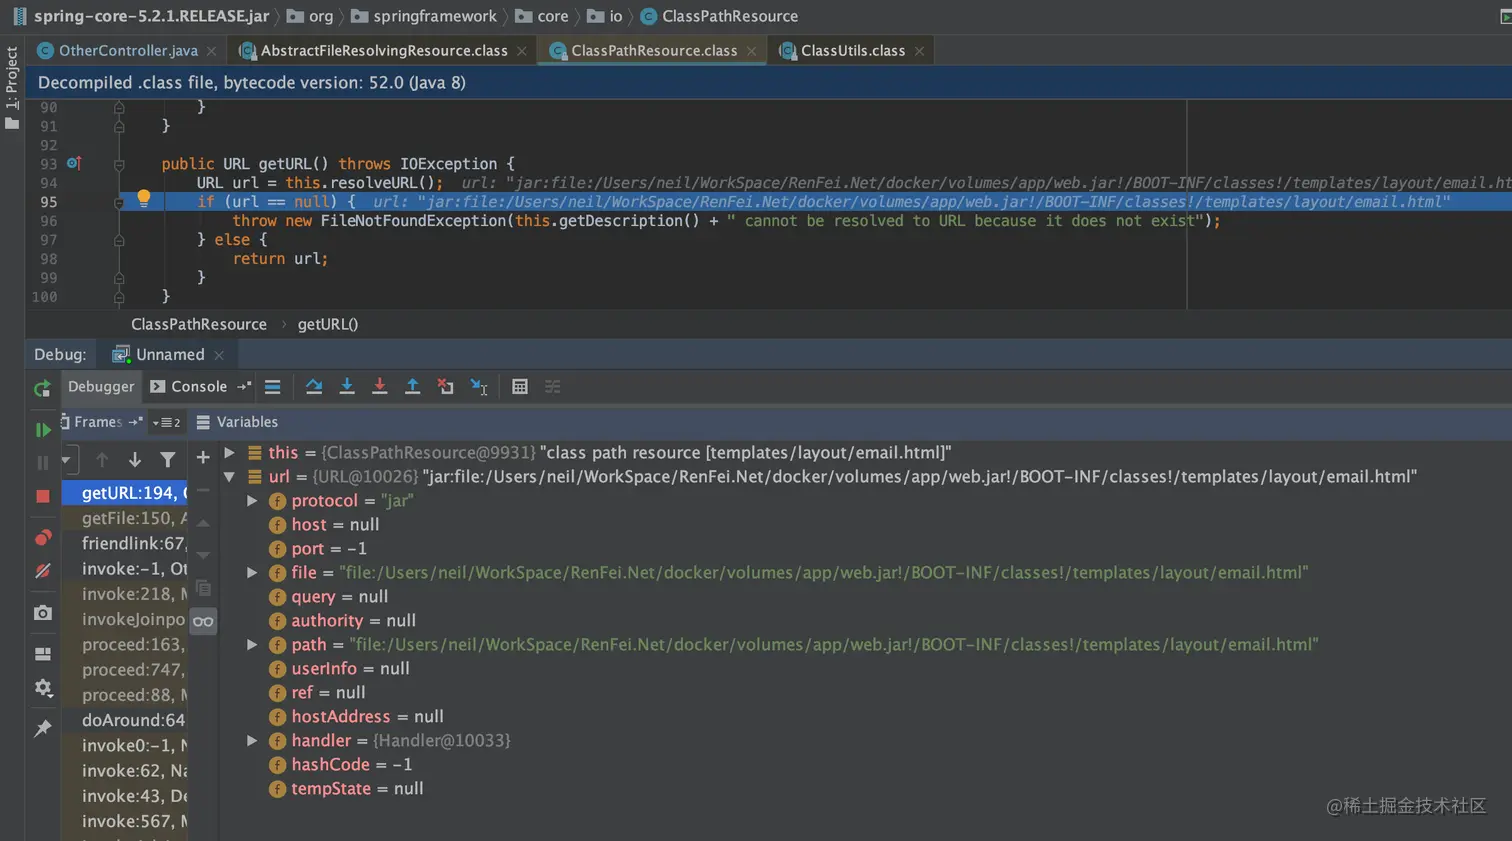Open View Breakpoints from the debug sidebar
The image size is (1512, 841).
tap(42, 538)
